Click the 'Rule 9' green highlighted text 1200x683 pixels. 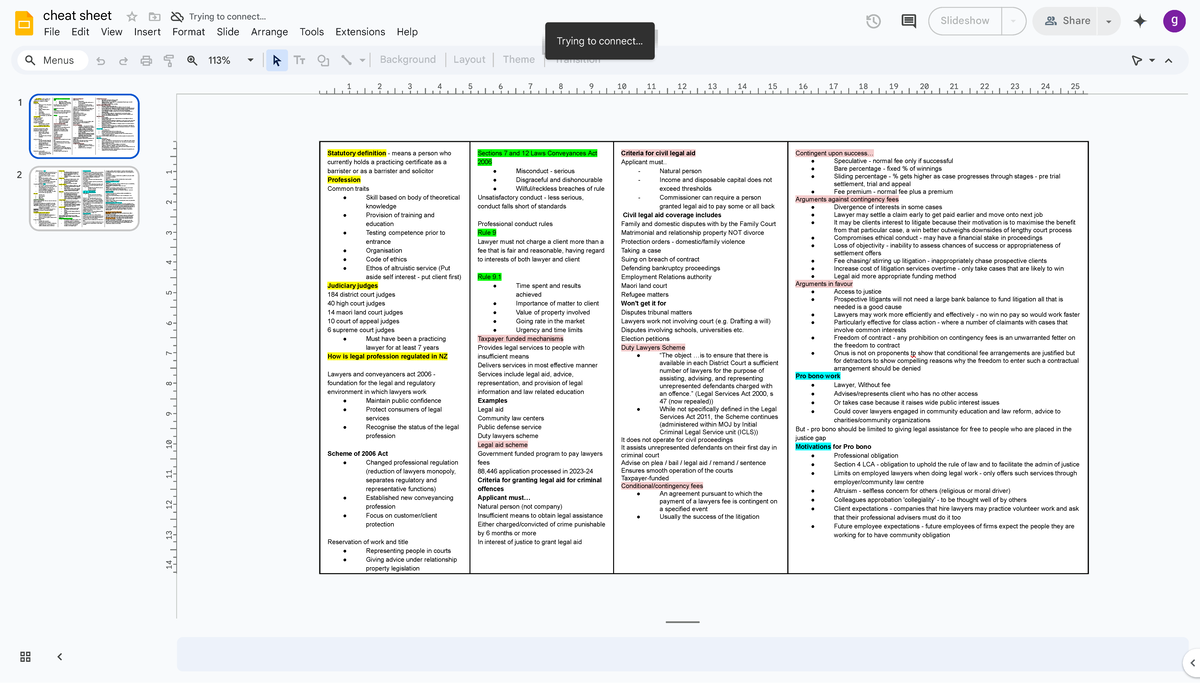point(487,233)
